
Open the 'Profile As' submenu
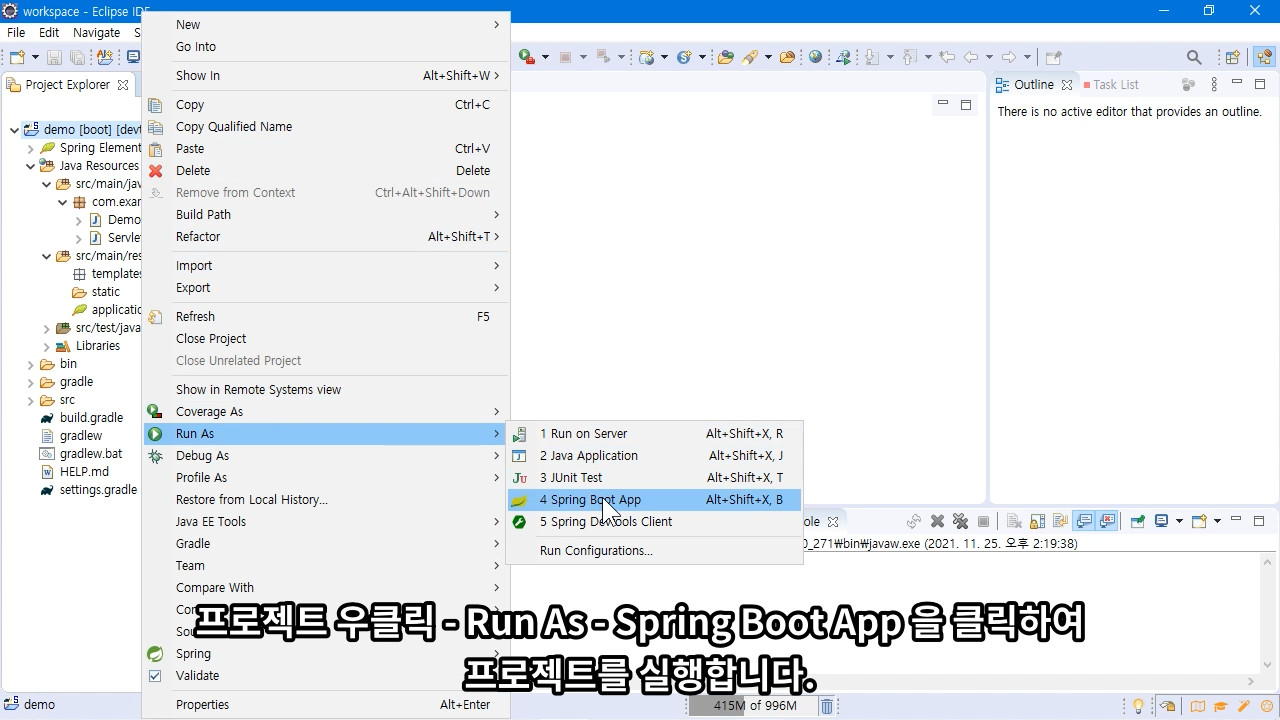325,478
